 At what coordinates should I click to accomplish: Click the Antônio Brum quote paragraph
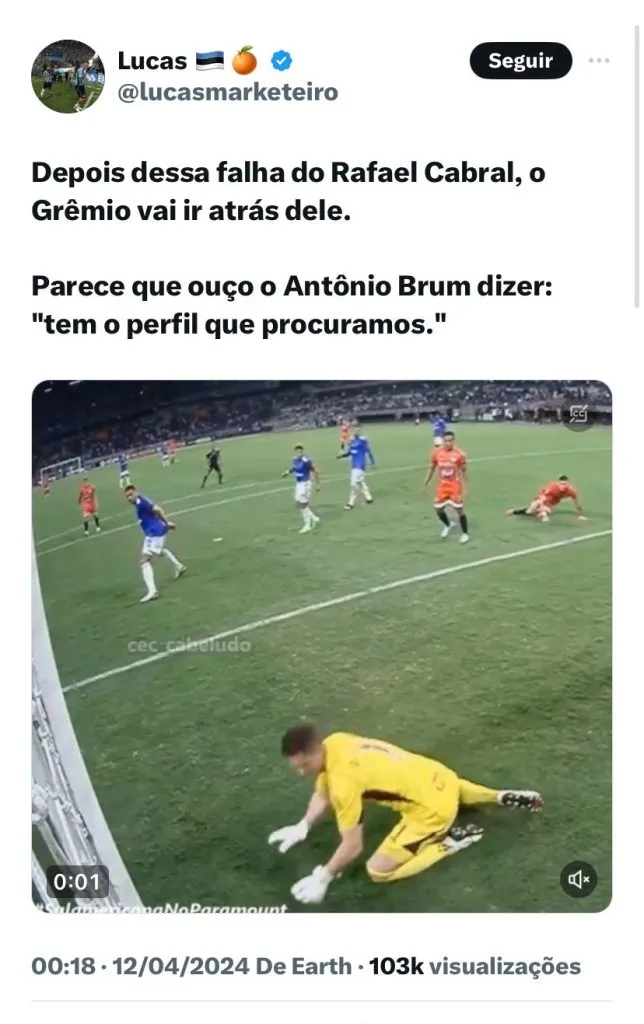tap(292, 305)
